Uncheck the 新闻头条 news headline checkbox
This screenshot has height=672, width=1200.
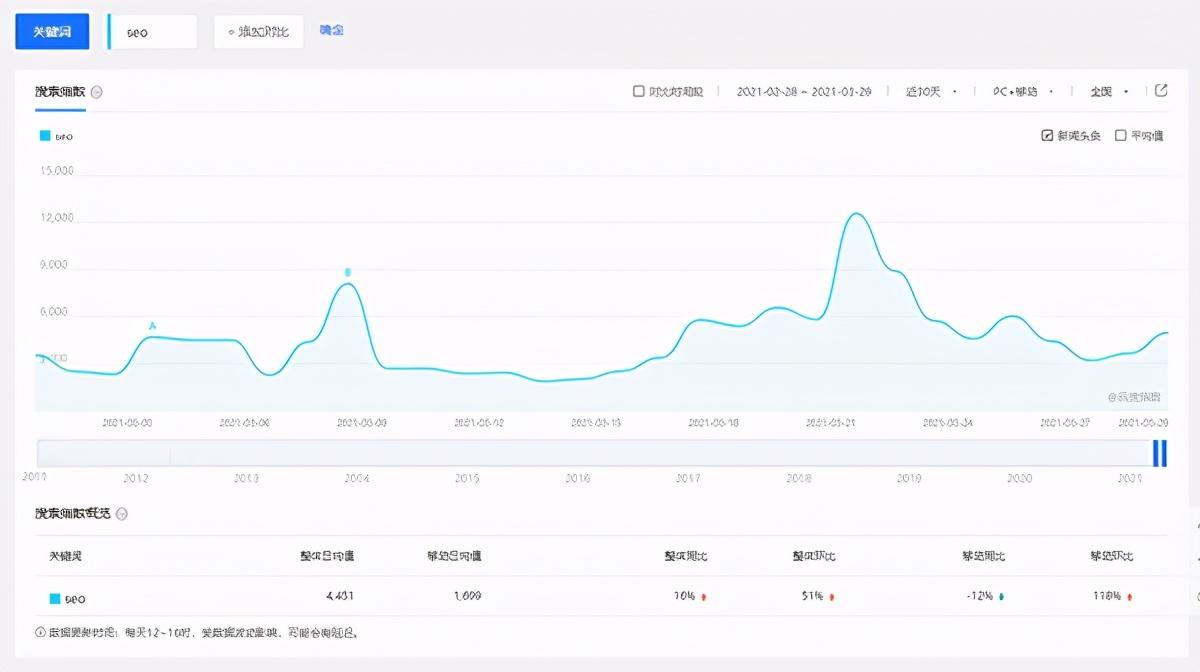[x=1047, y=136]
